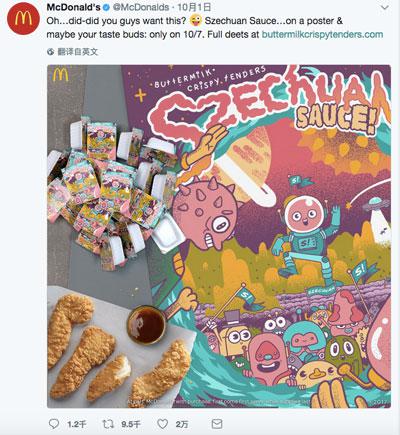Click the translate globe icon

(x=51, y=52)
